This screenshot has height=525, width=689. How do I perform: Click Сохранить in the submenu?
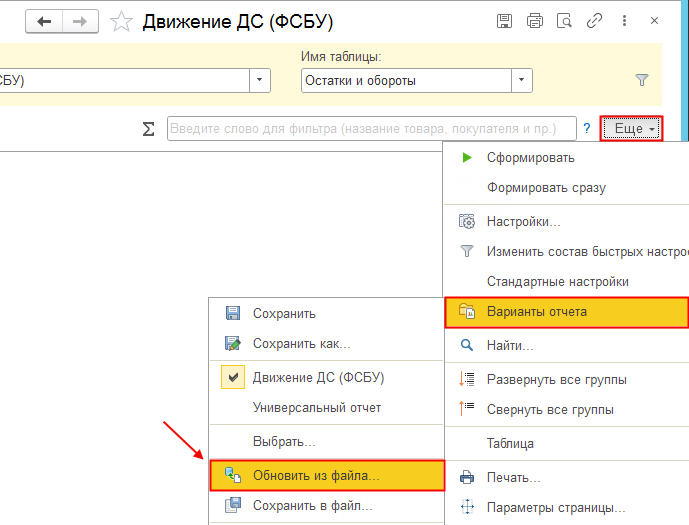point(326,313)
